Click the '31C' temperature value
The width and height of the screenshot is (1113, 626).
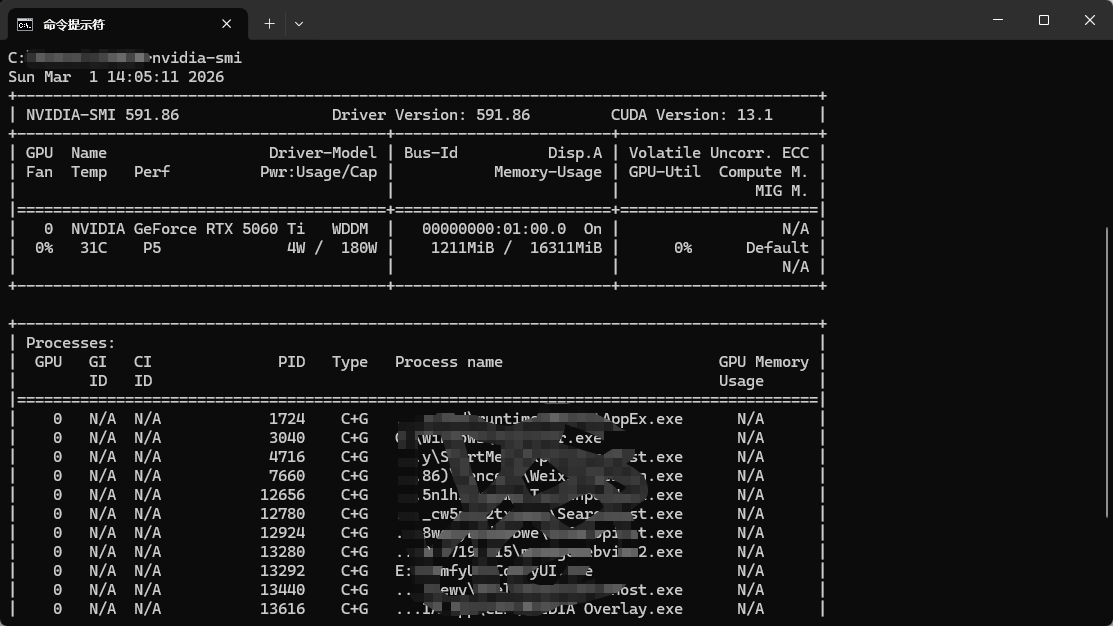click(93, 248)
